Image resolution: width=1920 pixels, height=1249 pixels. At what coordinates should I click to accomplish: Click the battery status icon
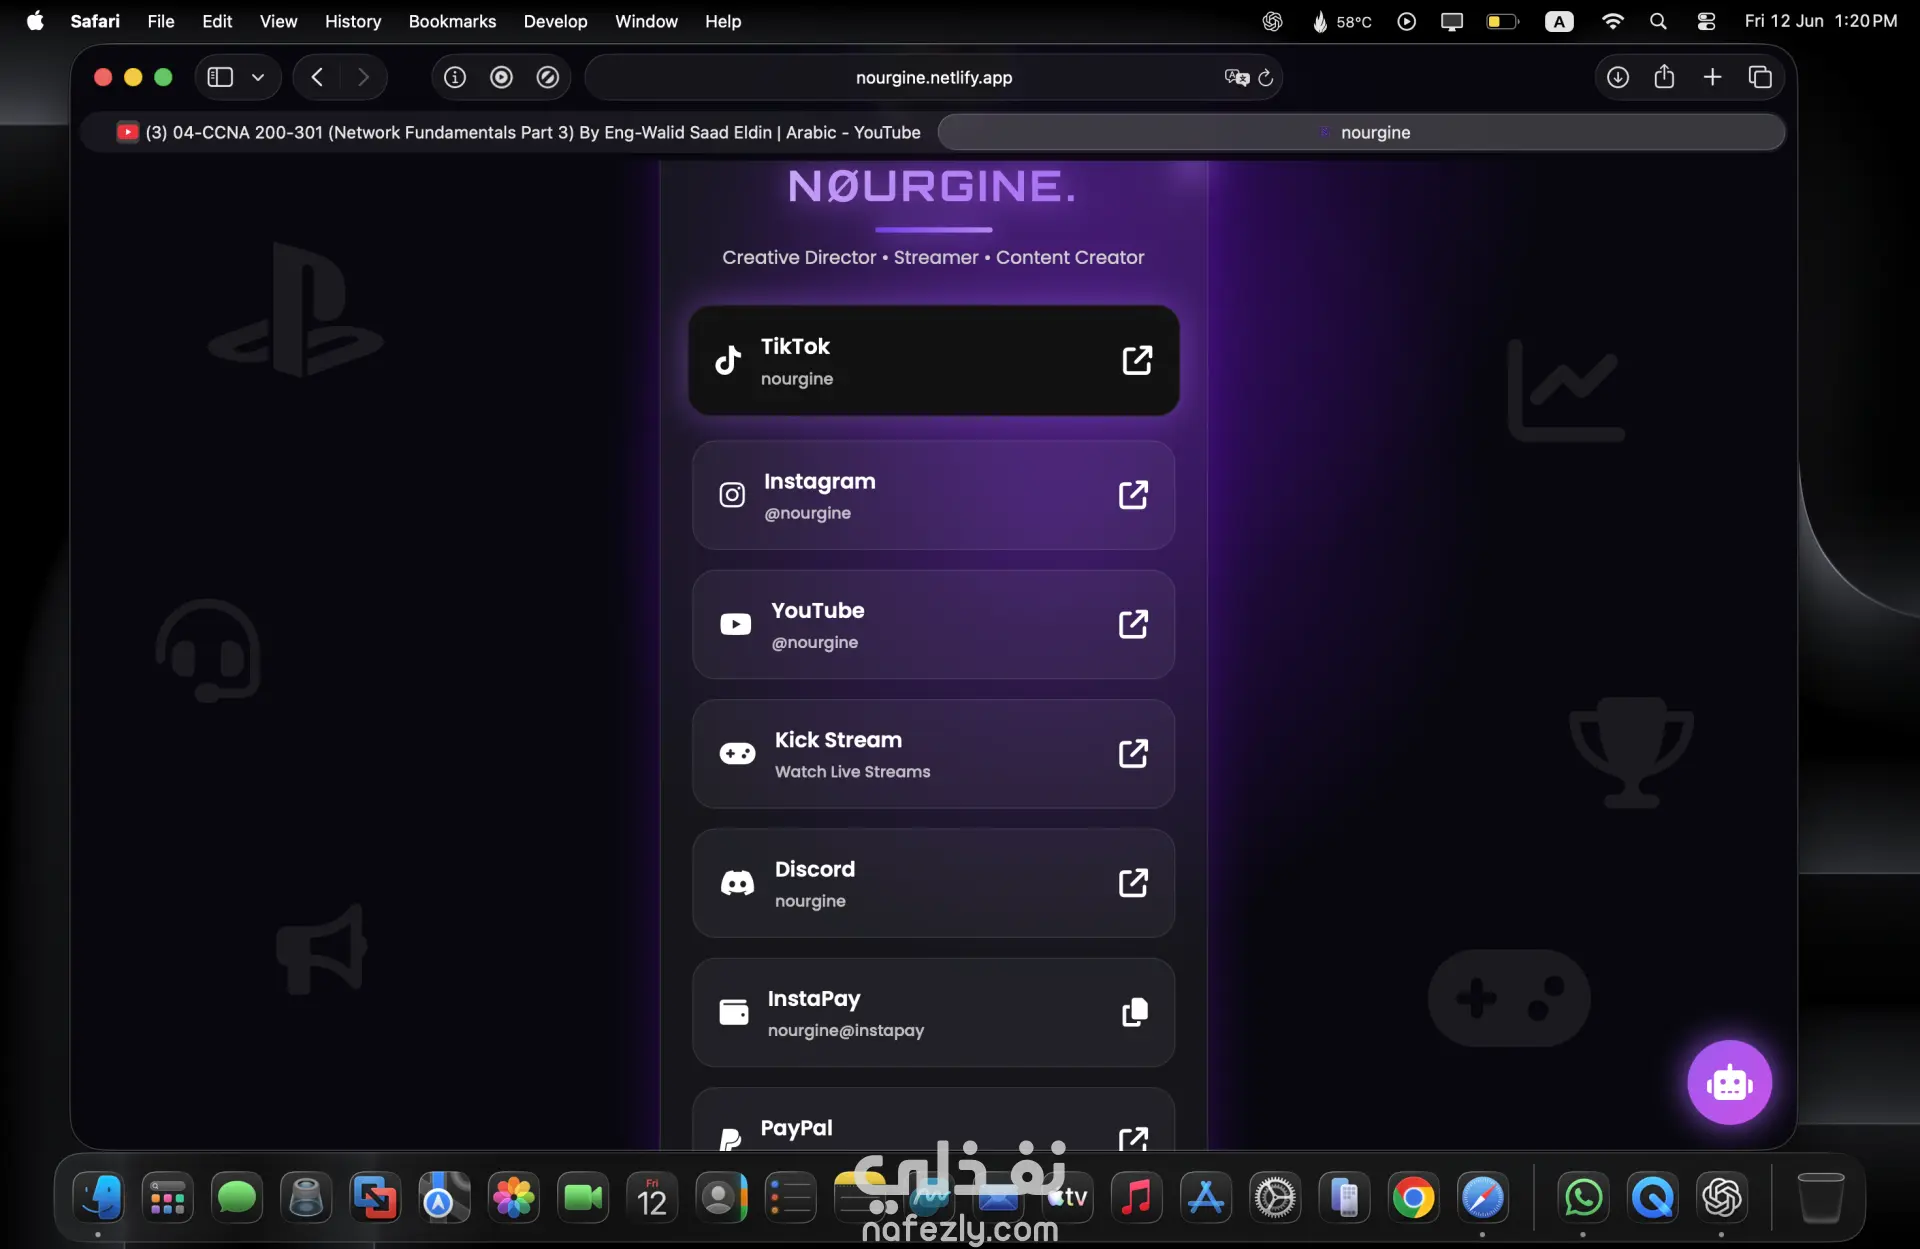[x=1502, y=21]
